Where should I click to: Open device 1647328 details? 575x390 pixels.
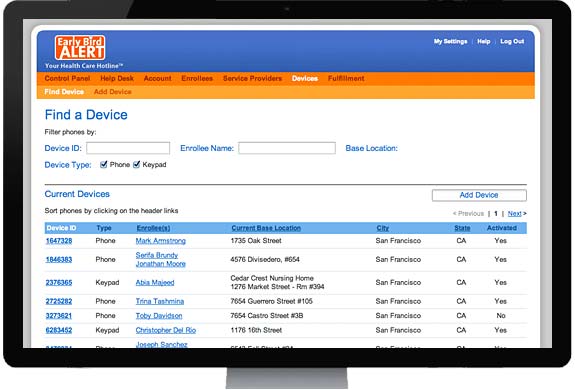[59, 241]
